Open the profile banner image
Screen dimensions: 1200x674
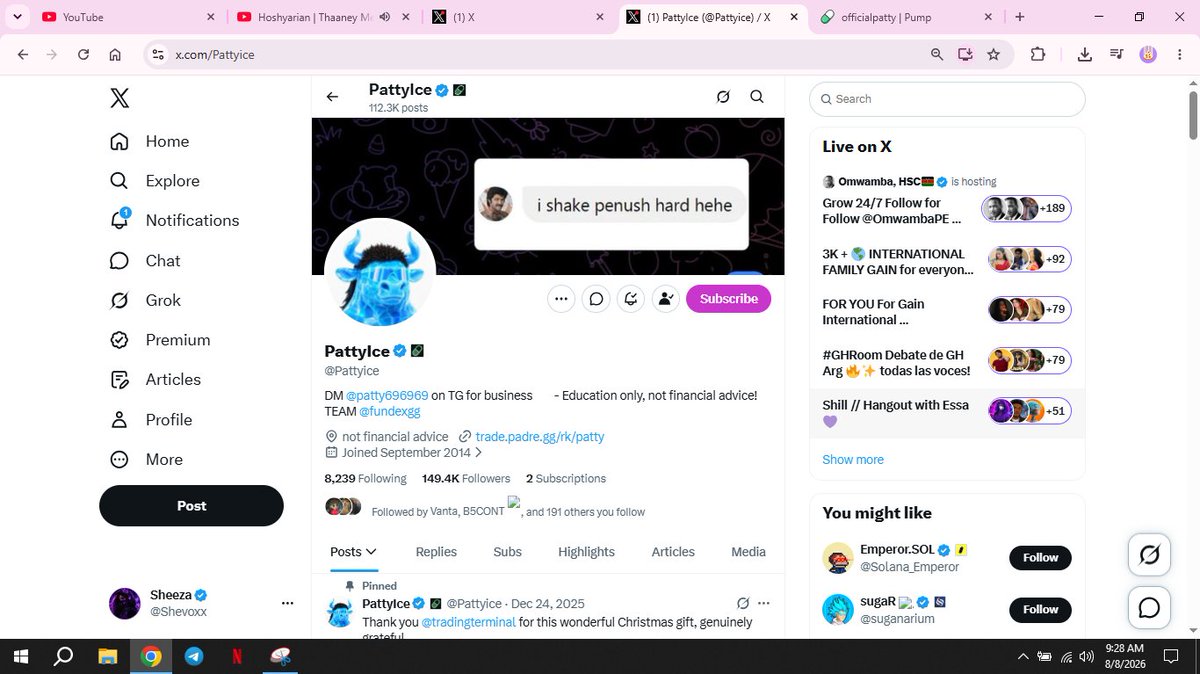coord(548,196)
